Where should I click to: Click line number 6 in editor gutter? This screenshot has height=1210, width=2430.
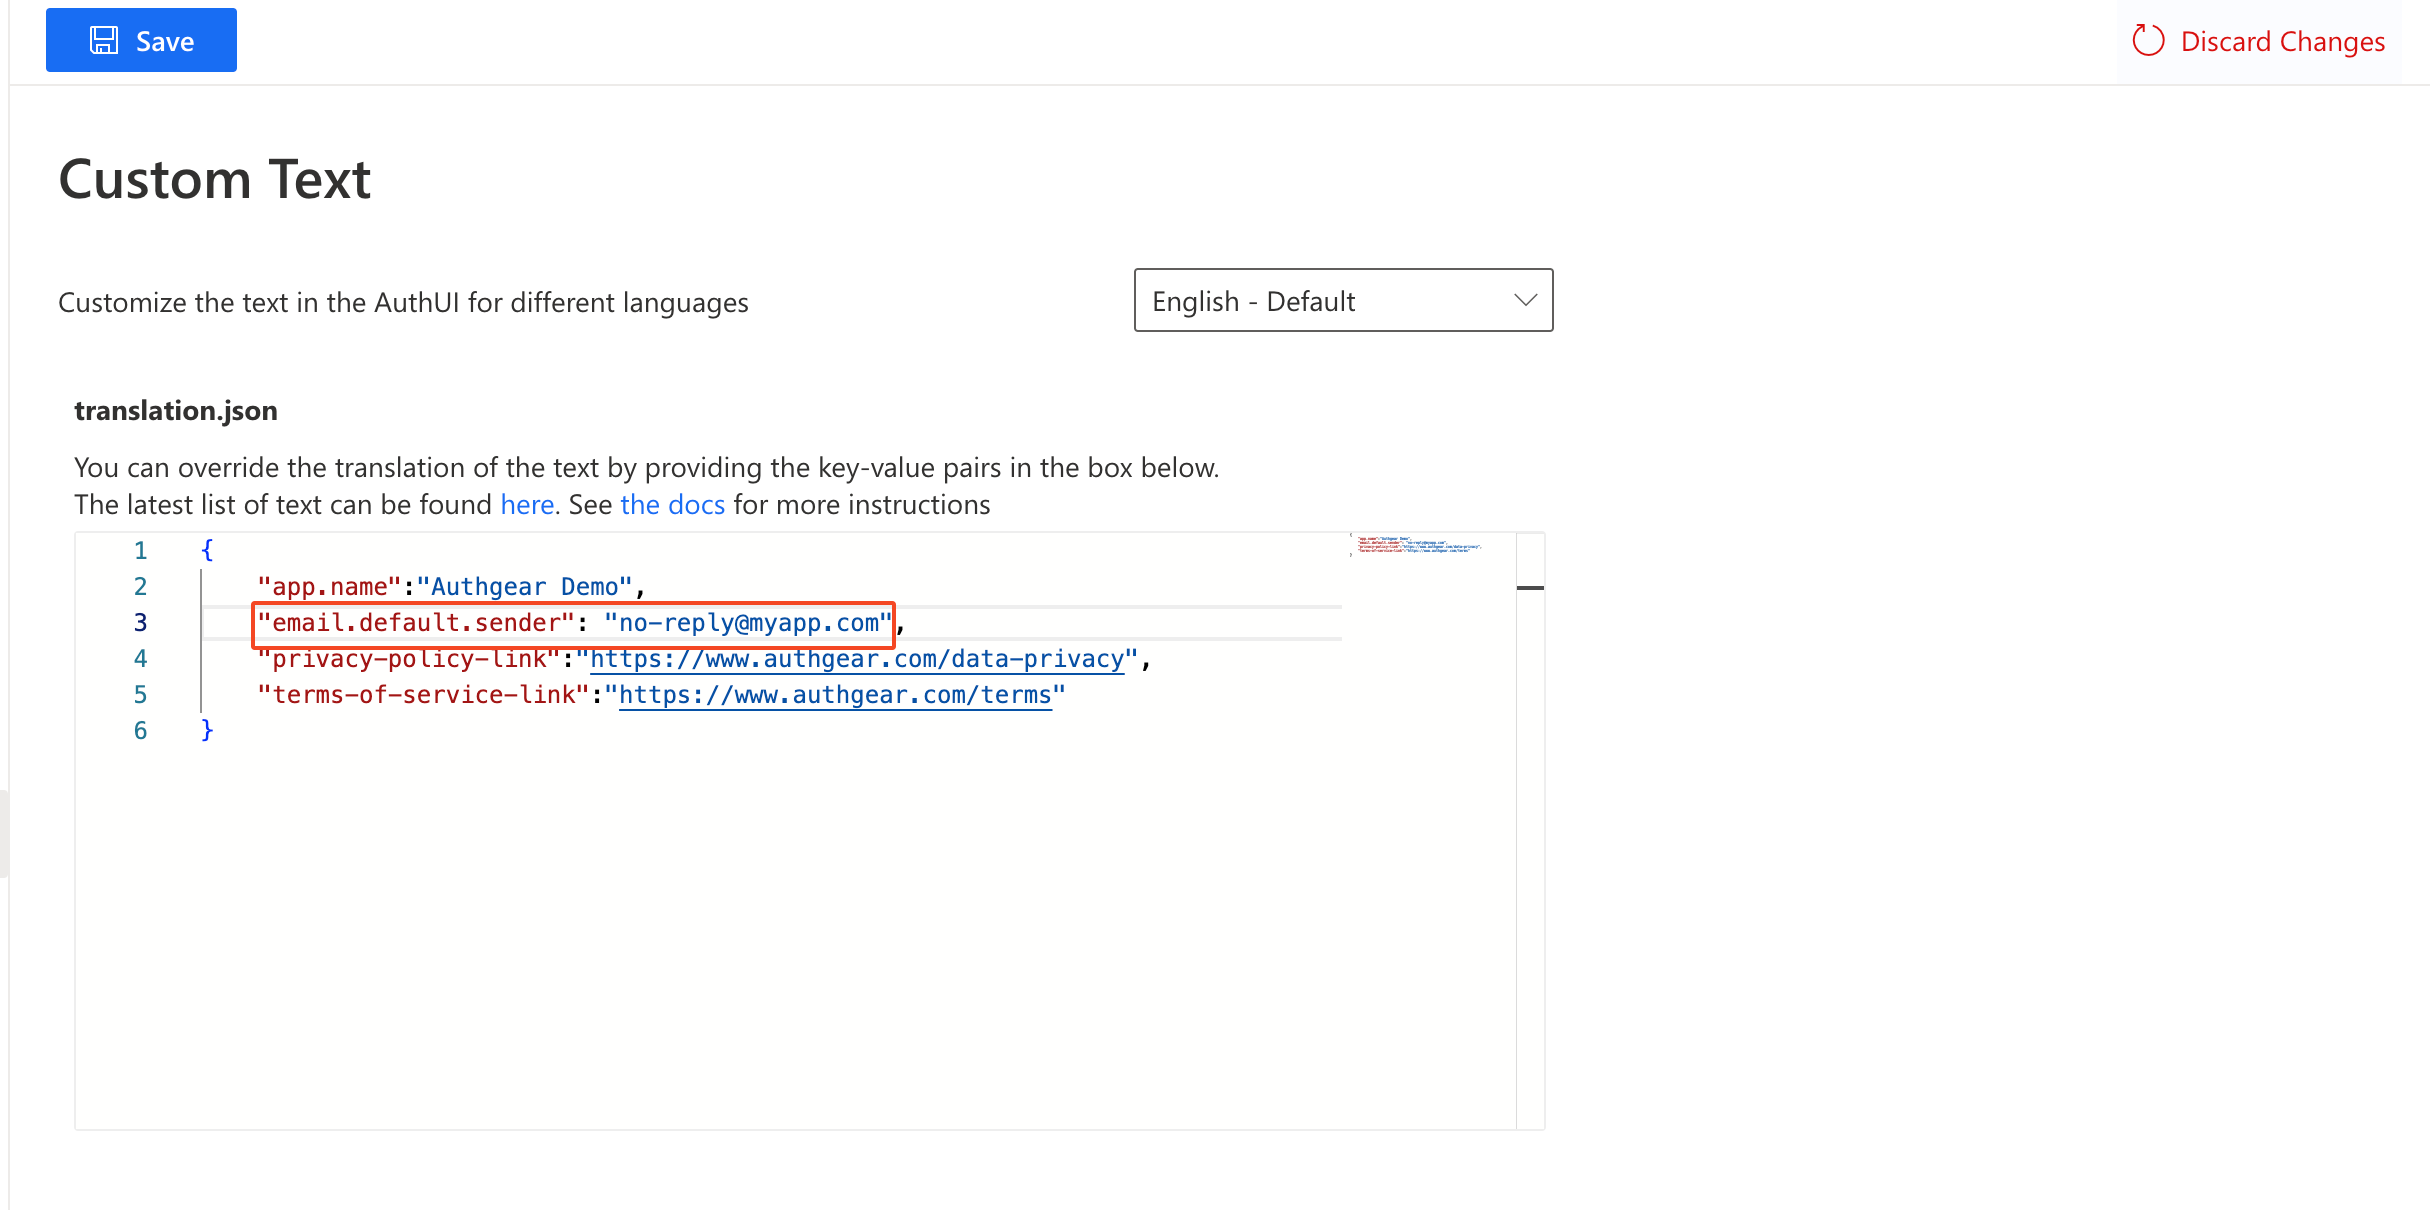(140, 731)
